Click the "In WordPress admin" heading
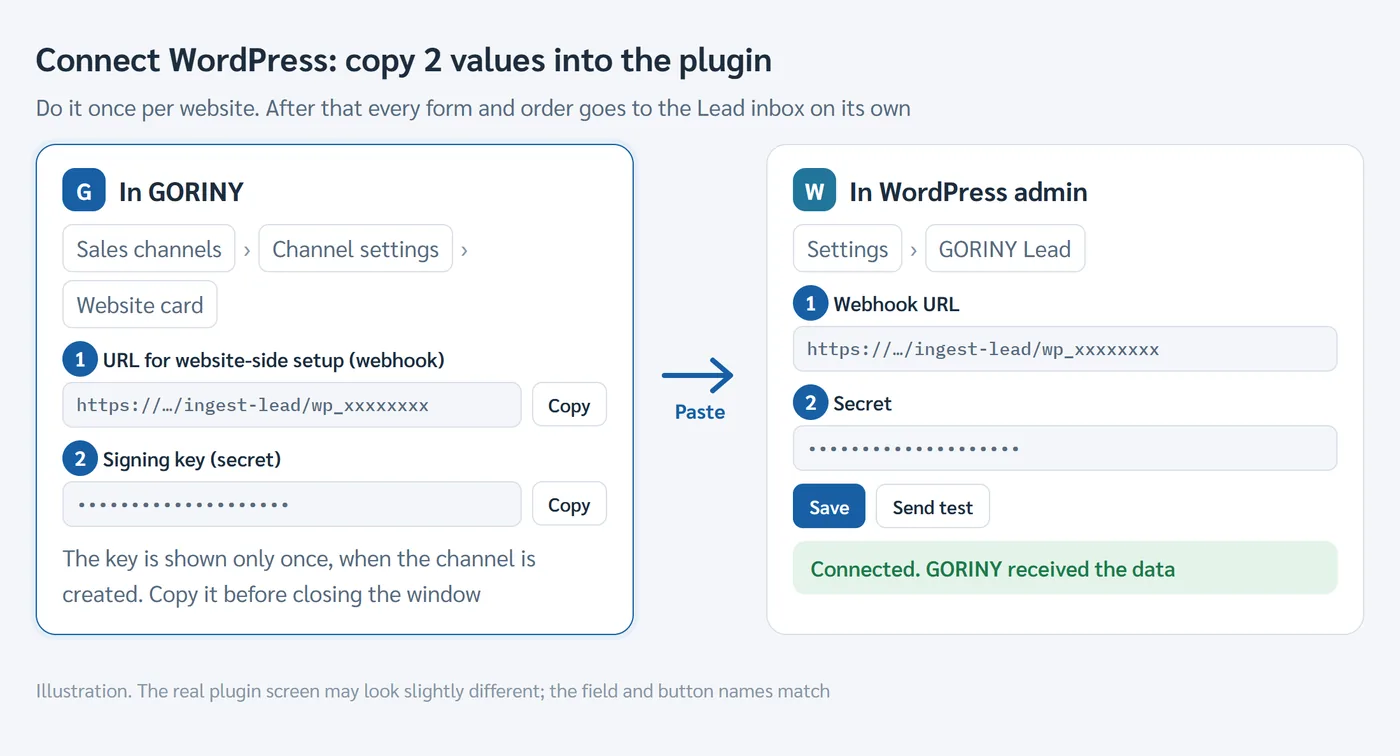 [968, 192]
